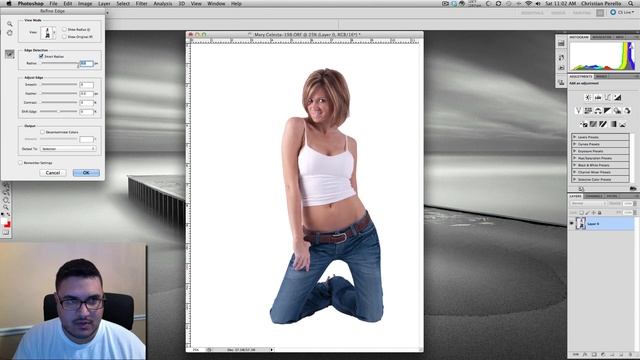Add a Color Balance adjustment

pyautogui.click(x=598, y=111)
